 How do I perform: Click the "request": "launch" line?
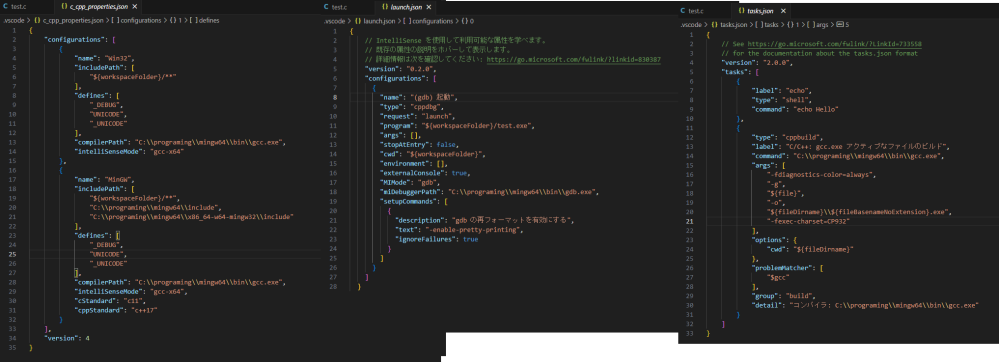pyautogui.click(x=417, y=117)
